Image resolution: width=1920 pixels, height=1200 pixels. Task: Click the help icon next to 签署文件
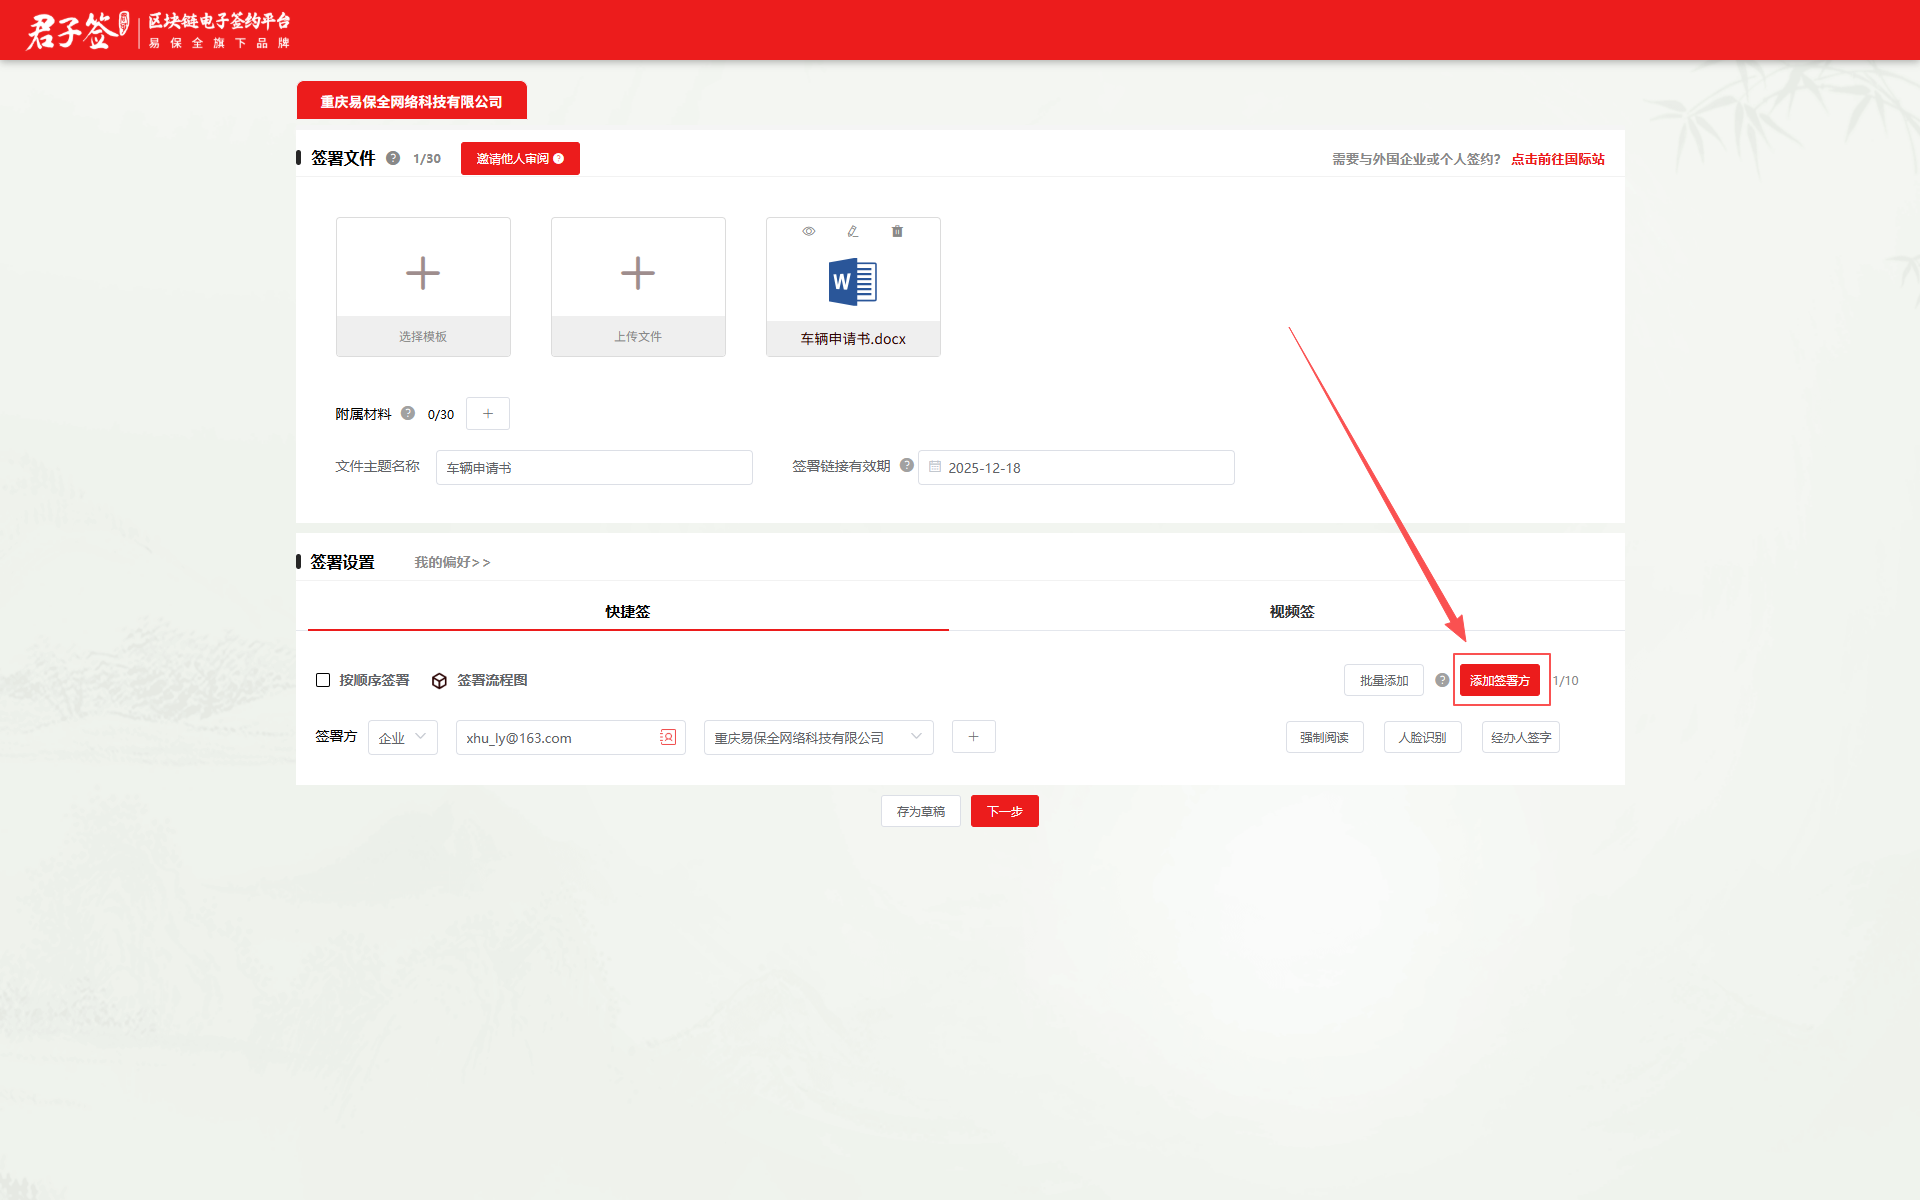tap(393, 158)
